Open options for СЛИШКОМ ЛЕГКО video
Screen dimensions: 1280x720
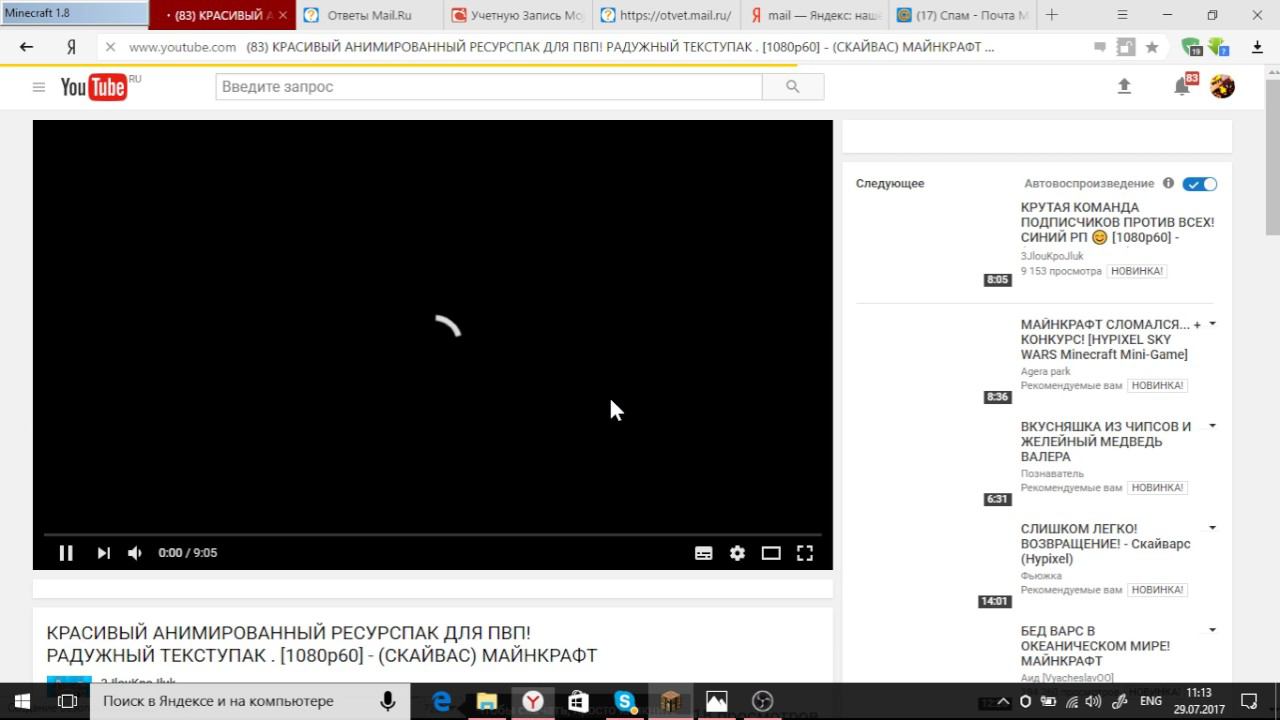coord(1212,528)
